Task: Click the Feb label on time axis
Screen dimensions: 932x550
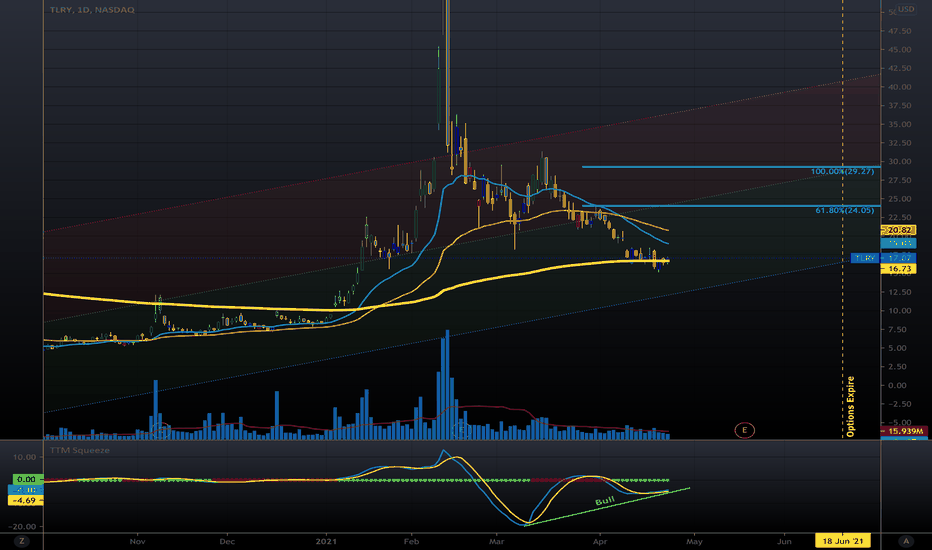Action: pyautogui.click(x=411, y=542)
